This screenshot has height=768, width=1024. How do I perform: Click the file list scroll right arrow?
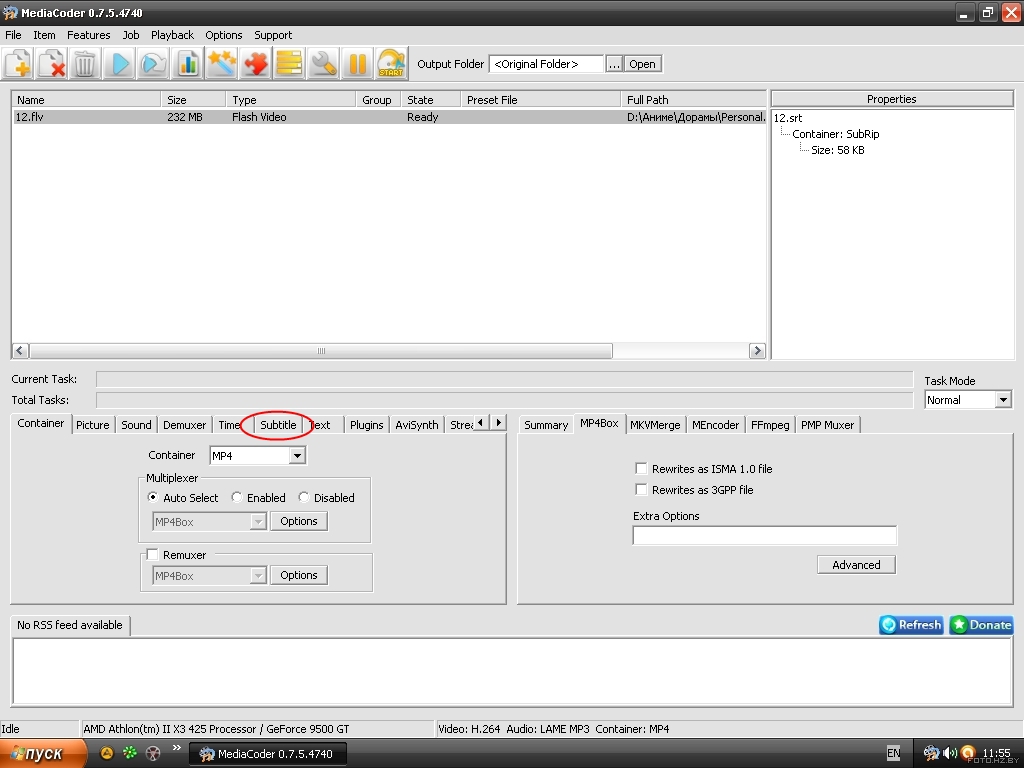coord(757,351)
